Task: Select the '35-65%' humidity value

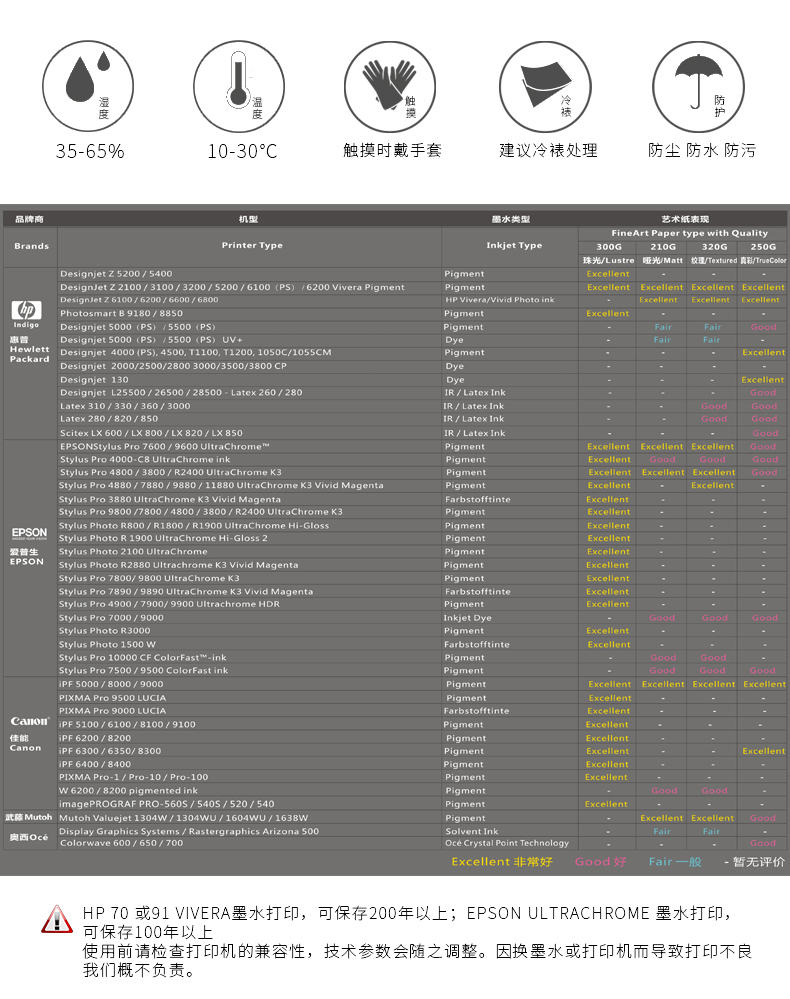Action: pos(90,152)
